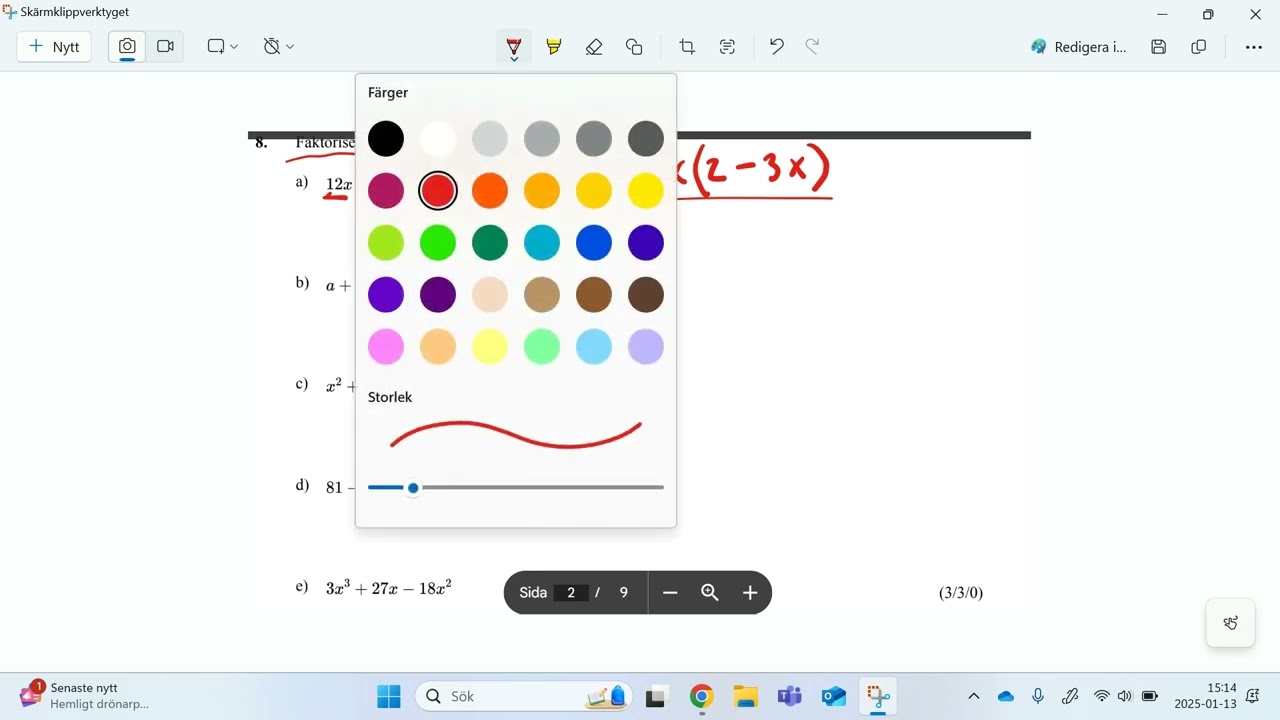
Task: Undo the last ink stroke
Action: 776,47
